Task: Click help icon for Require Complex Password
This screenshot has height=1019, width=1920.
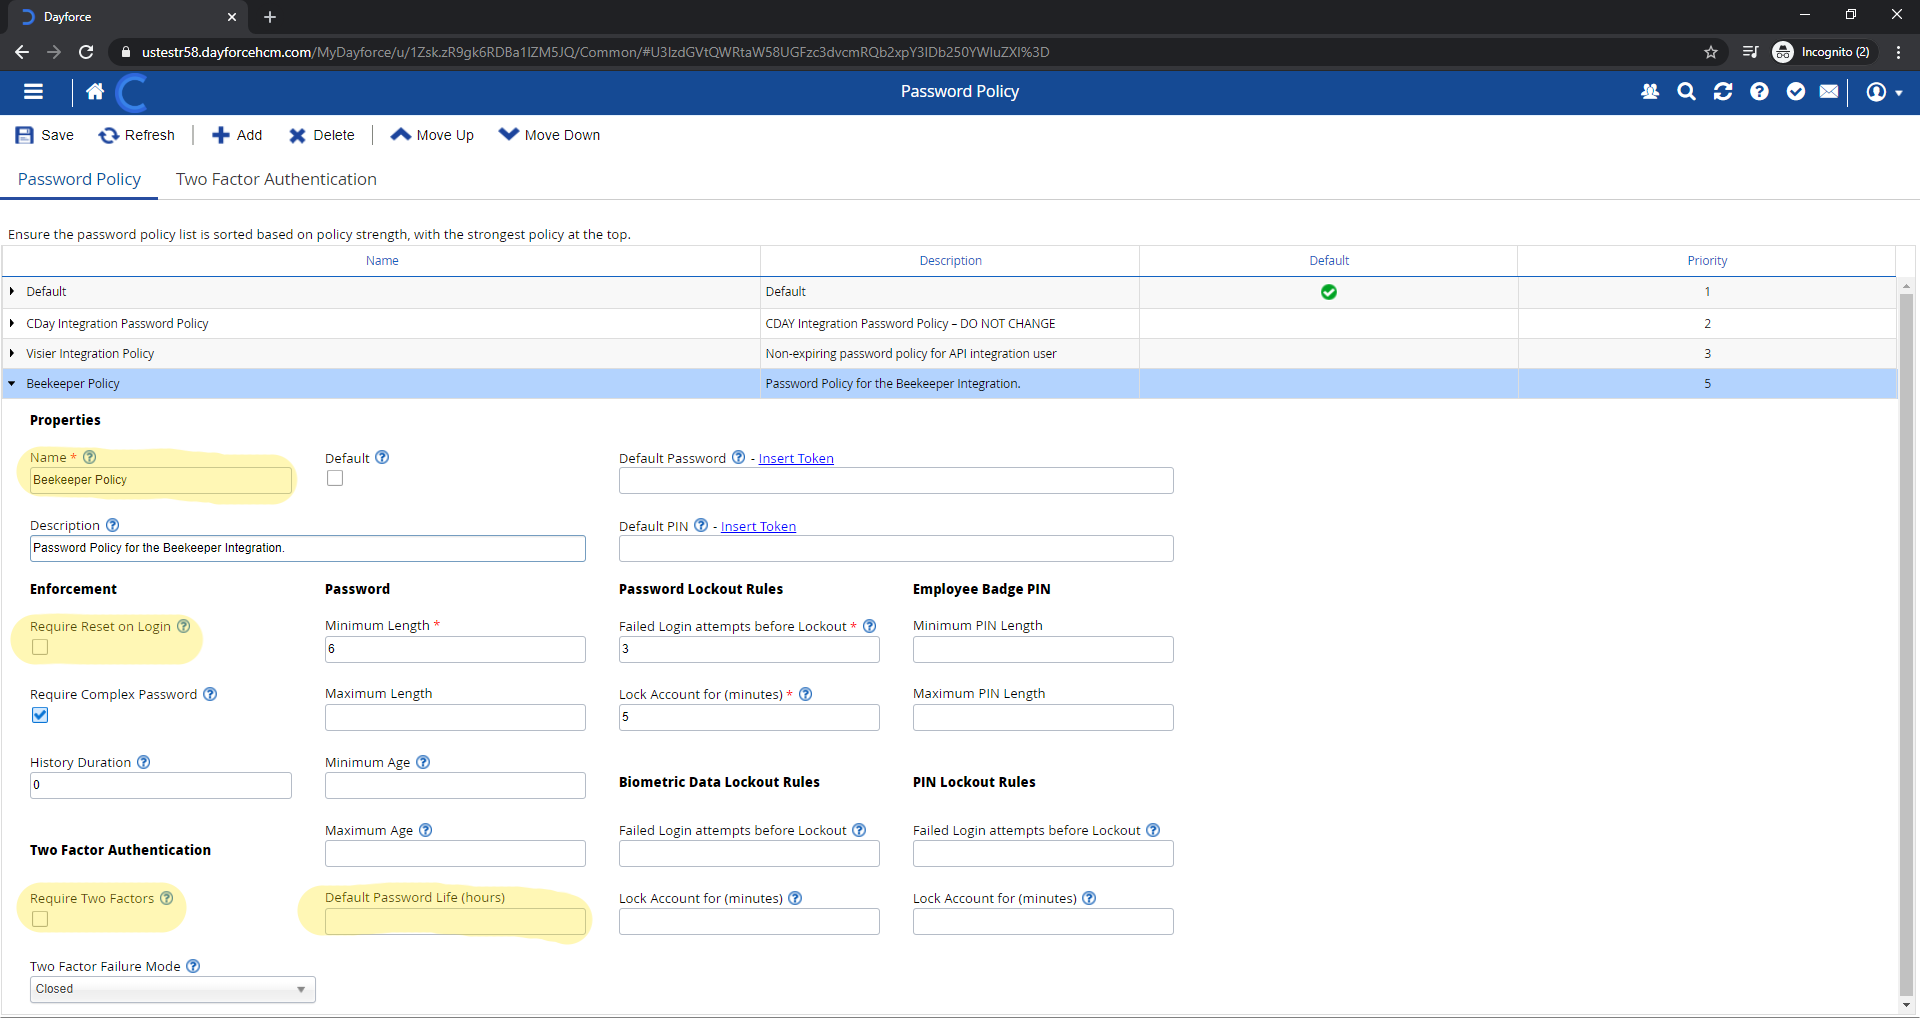Action: point(210,694)
